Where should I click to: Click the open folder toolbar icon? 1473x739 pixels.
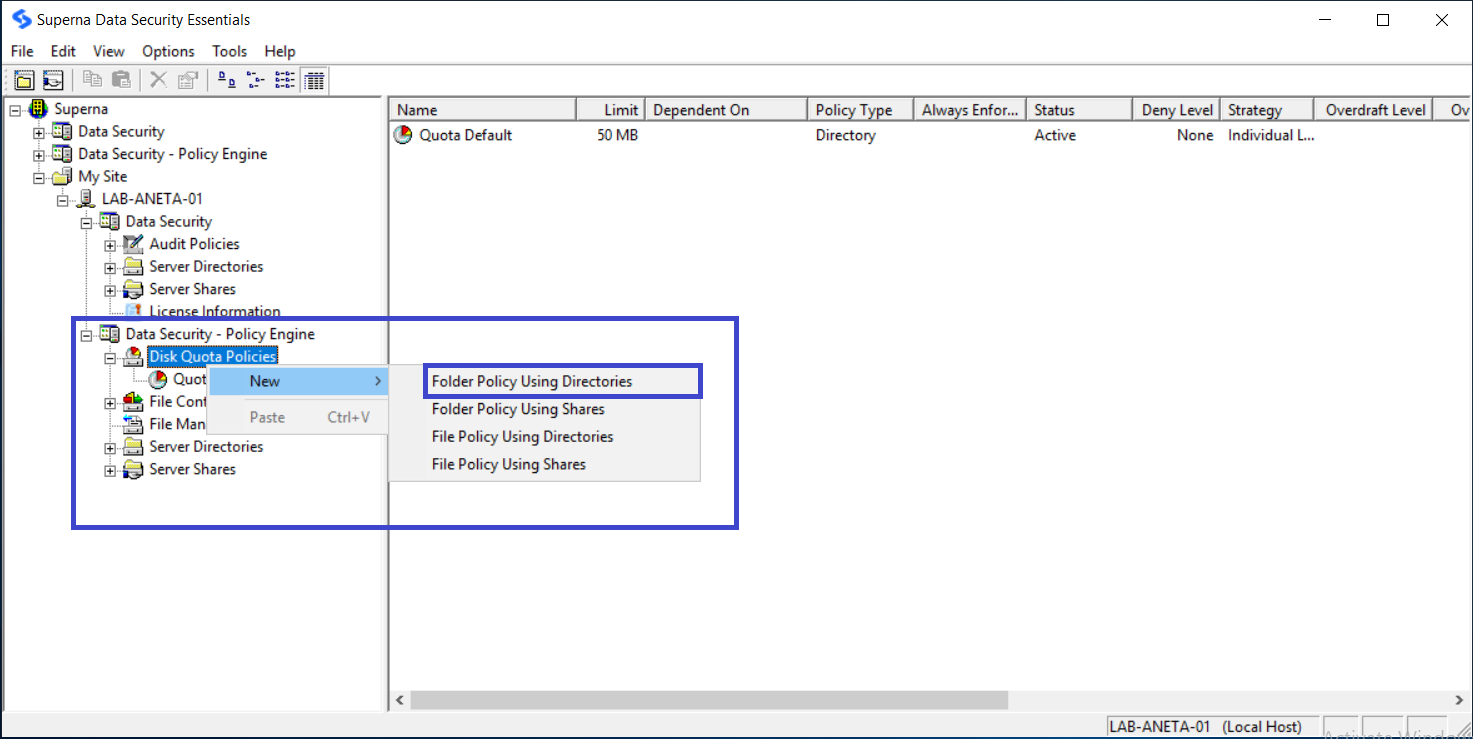(x=24, y=80)
